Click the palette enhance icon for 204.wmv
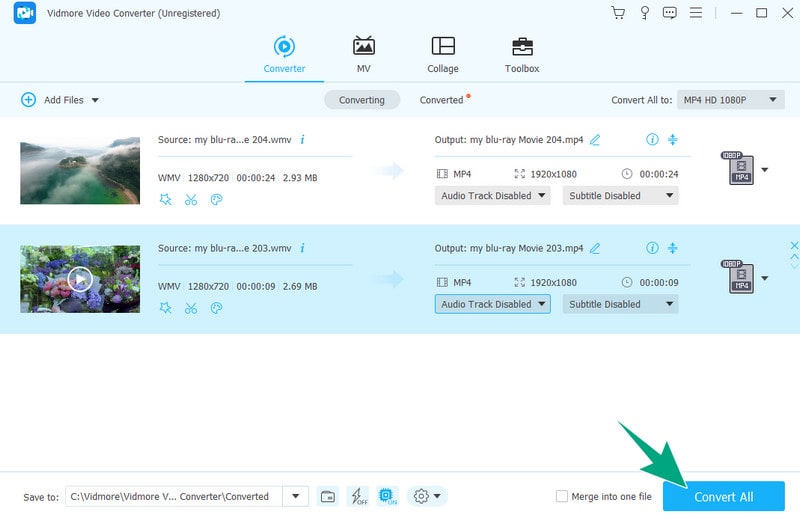This screenshot has height=518, width=800. pyautogui.click(x=216, y=200)
